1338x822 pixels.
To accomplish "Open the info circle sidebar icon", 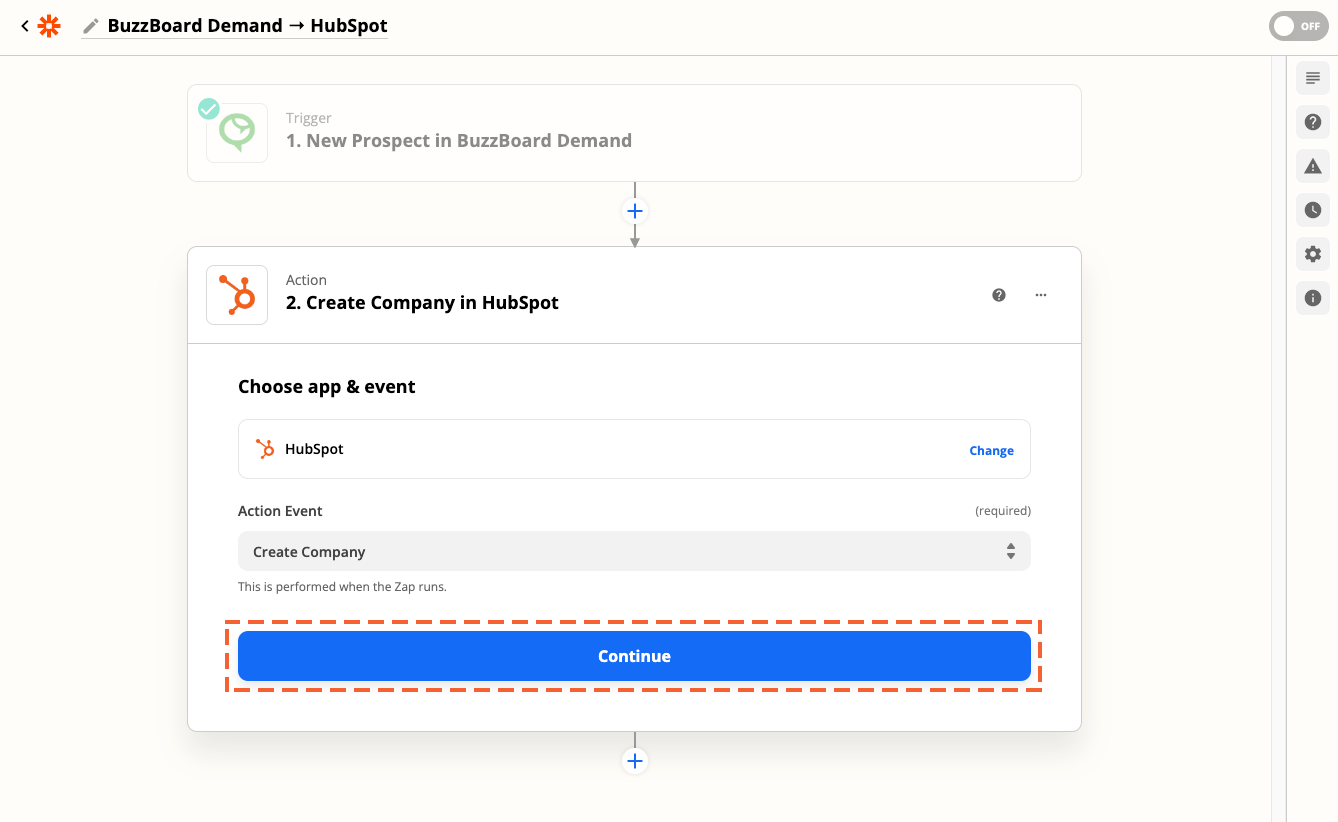I will pyautogui.click(x=1313, y=298).
